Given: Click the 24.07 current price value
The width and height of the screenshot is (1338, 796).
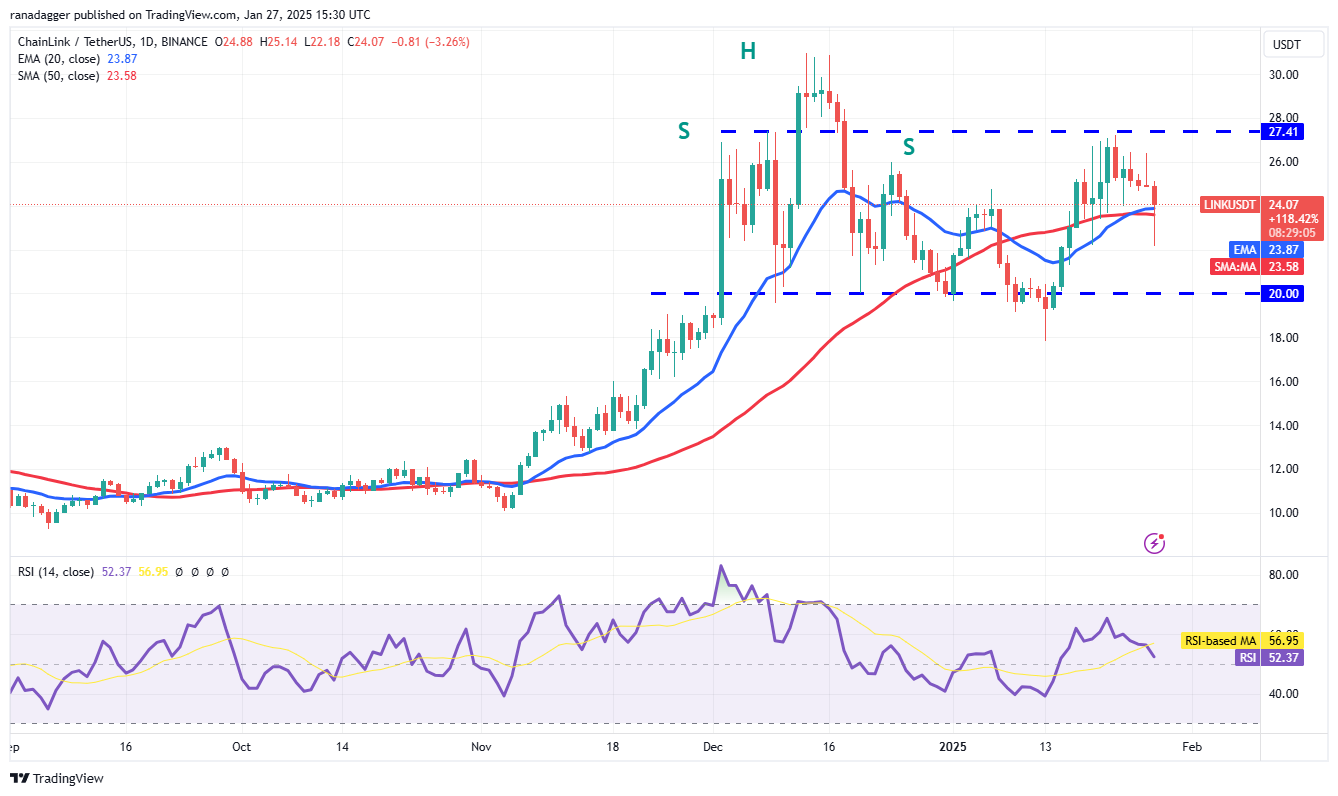Looking at the screenshot, I should tap(1285, 204).
